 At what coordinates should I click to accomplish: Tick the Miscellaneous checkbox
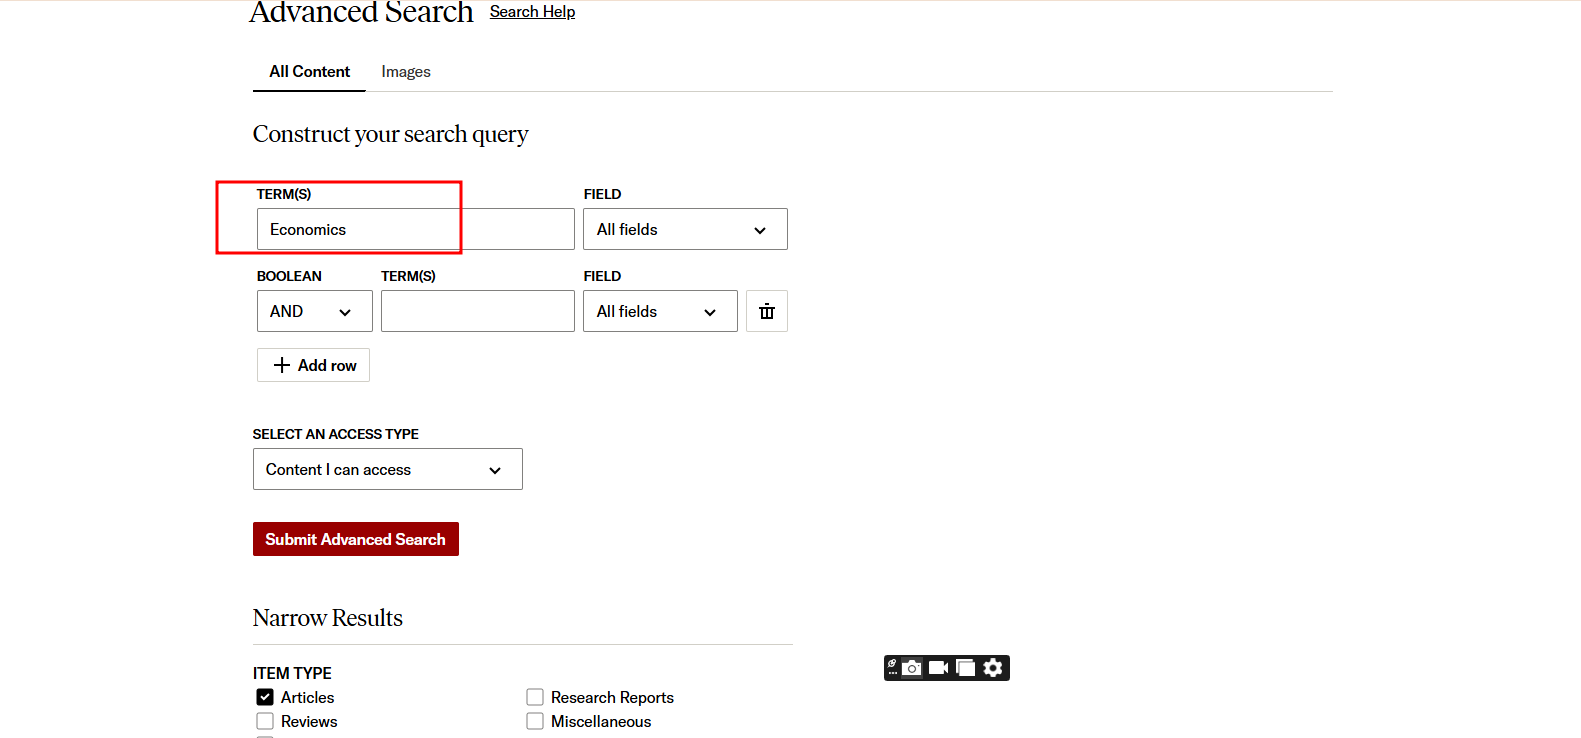pos(535,721)
